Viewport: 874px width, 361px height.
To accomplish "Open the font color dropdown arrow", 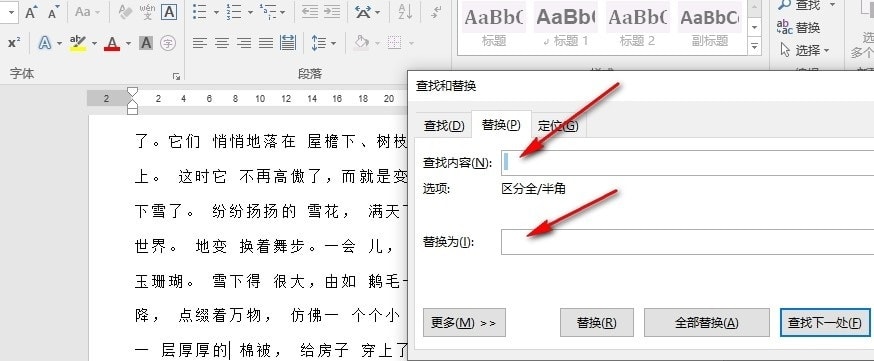I will click(128, 43).
